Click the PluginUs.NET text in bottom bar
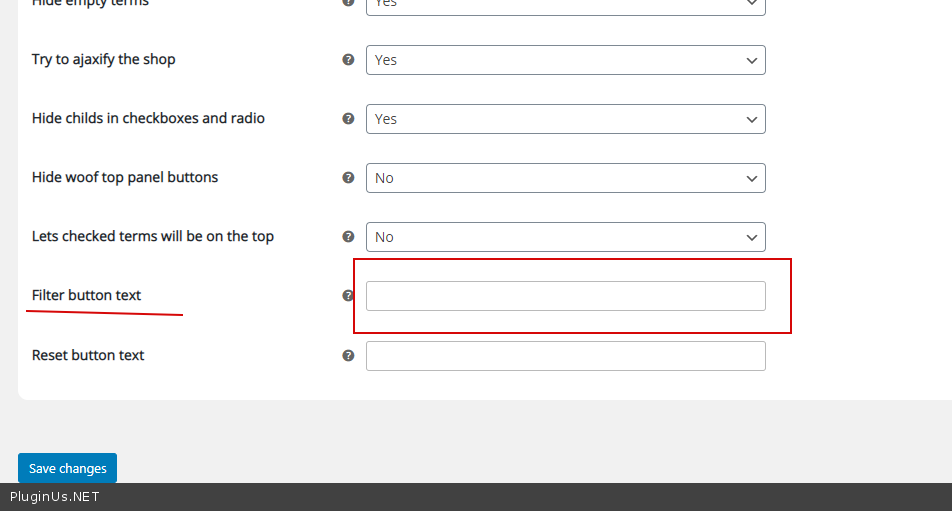Viewport: 952px width, 511px height. 55,497
